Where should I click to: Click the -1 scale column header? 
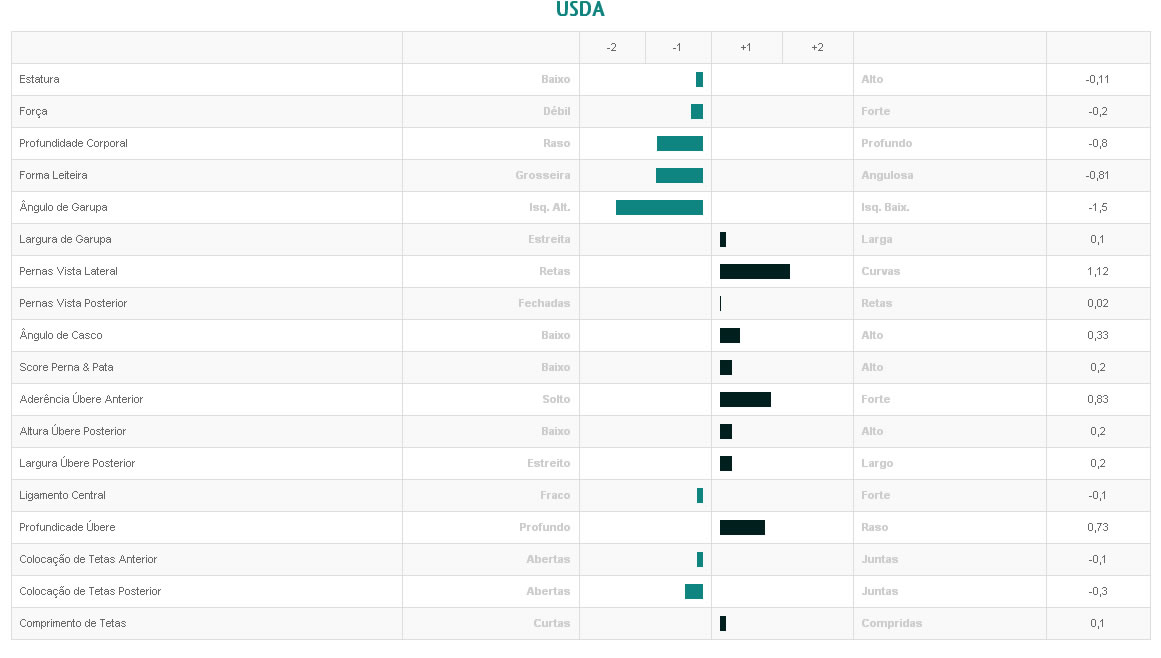(677, 48)
